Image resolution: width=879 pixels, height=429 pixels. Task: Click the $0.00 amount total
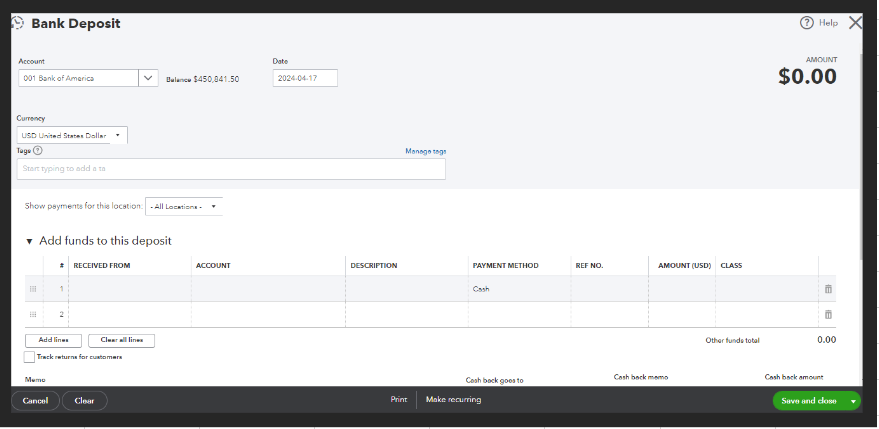[x=807, y=77]
